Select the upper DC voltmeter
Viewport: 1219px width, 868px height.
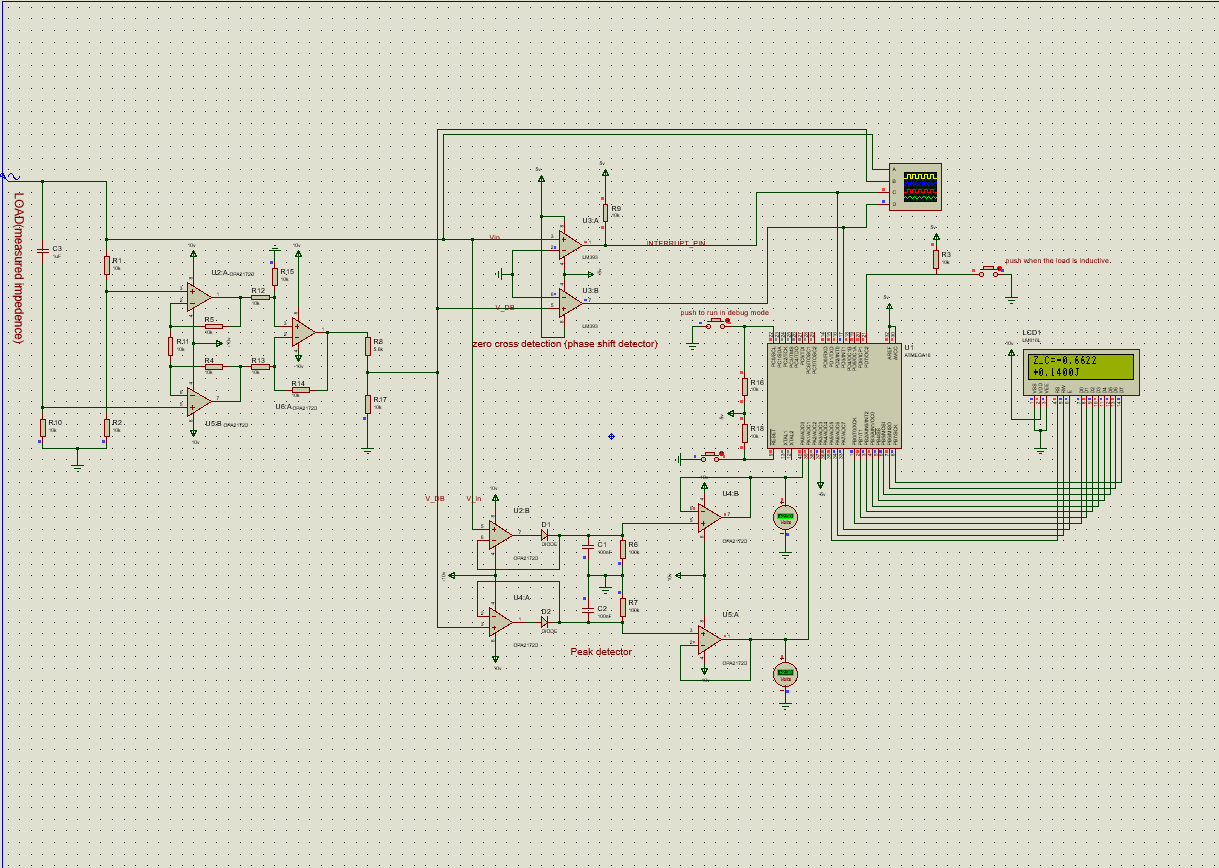click(x=785, y=517)
